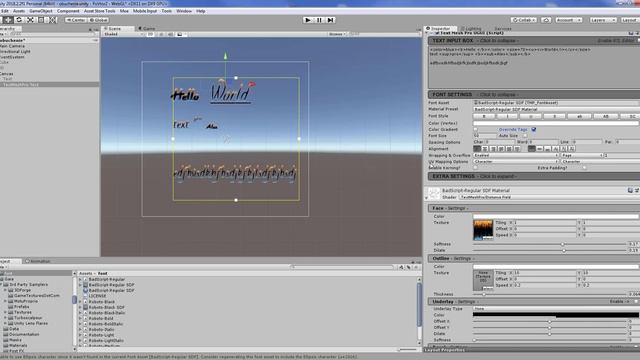The height and width of the screenshot is (360, 640).
Task: Toggle scene audio icon
Action: [x=170, y=34]
